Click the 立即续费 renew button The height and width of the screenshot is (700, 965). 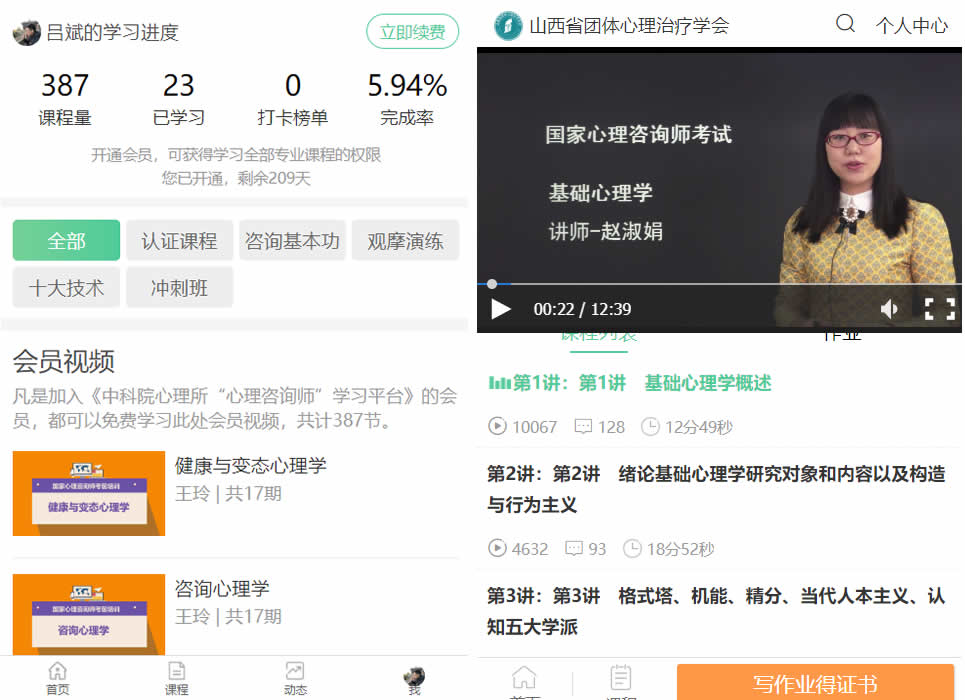tap(412, 32)
